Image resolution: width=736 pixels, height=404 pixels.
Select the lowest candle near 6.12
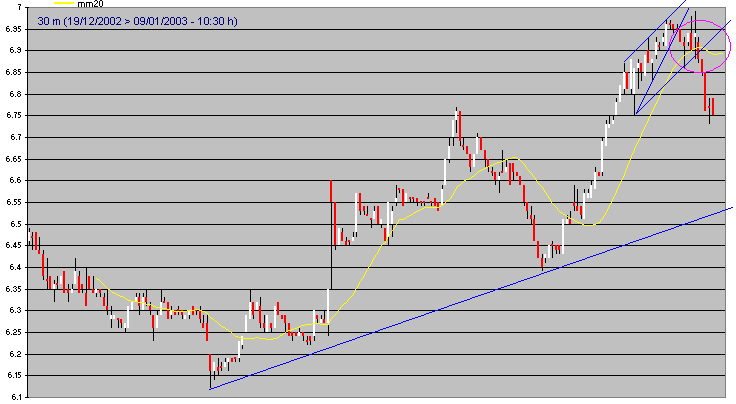coord(210,372)
